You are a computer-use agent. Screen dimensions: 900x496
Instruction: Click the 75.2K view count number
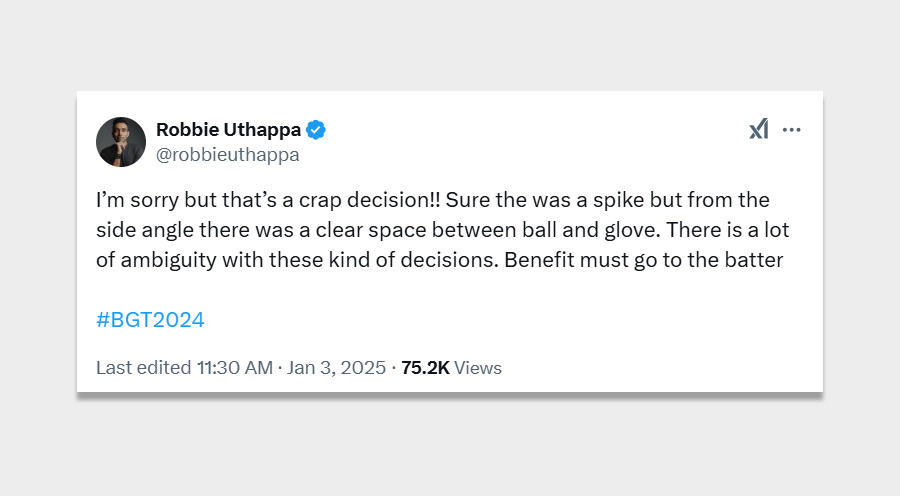(x=425, y=368)
